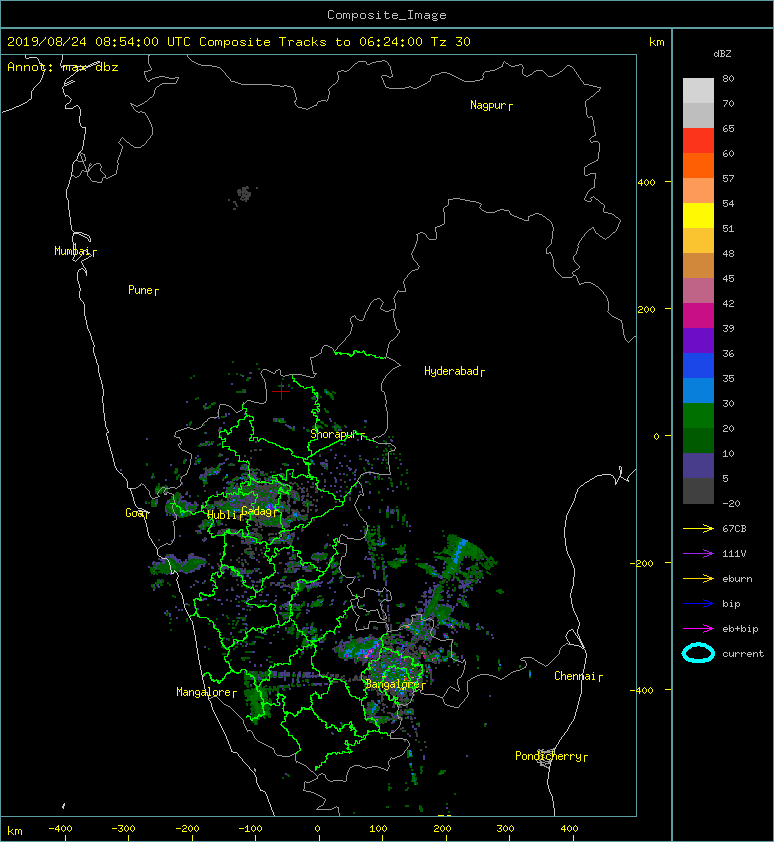Click the 2019/08/24 timestamp header text
This screenshot has height=842, width=774.
(239, 42)
